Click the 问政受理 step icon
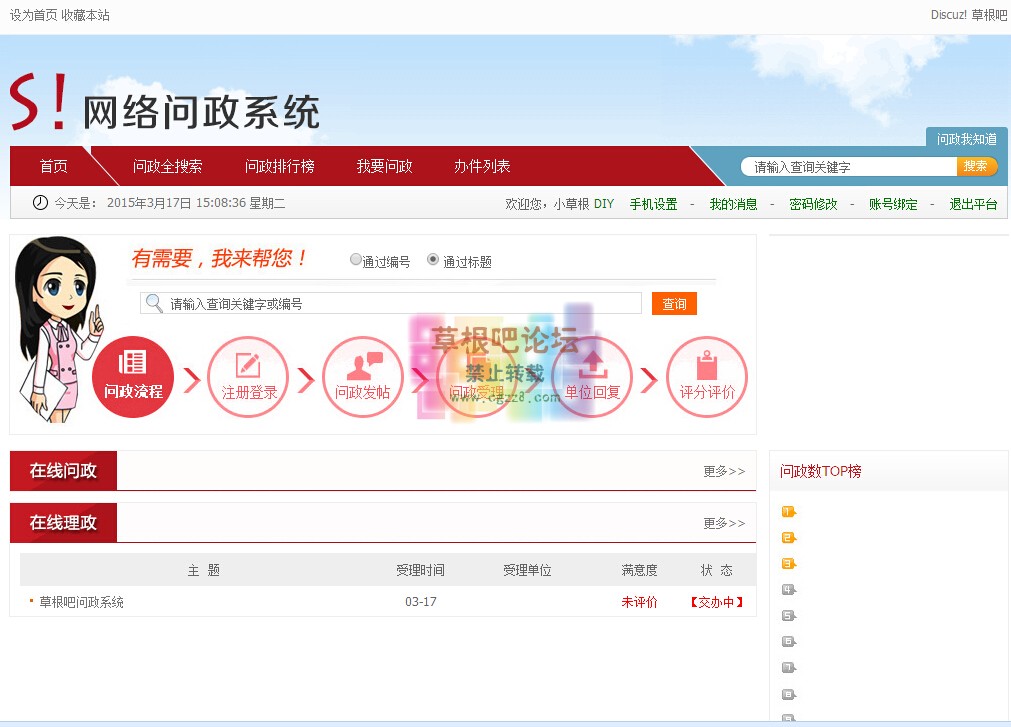 click(x=478, y=378)
